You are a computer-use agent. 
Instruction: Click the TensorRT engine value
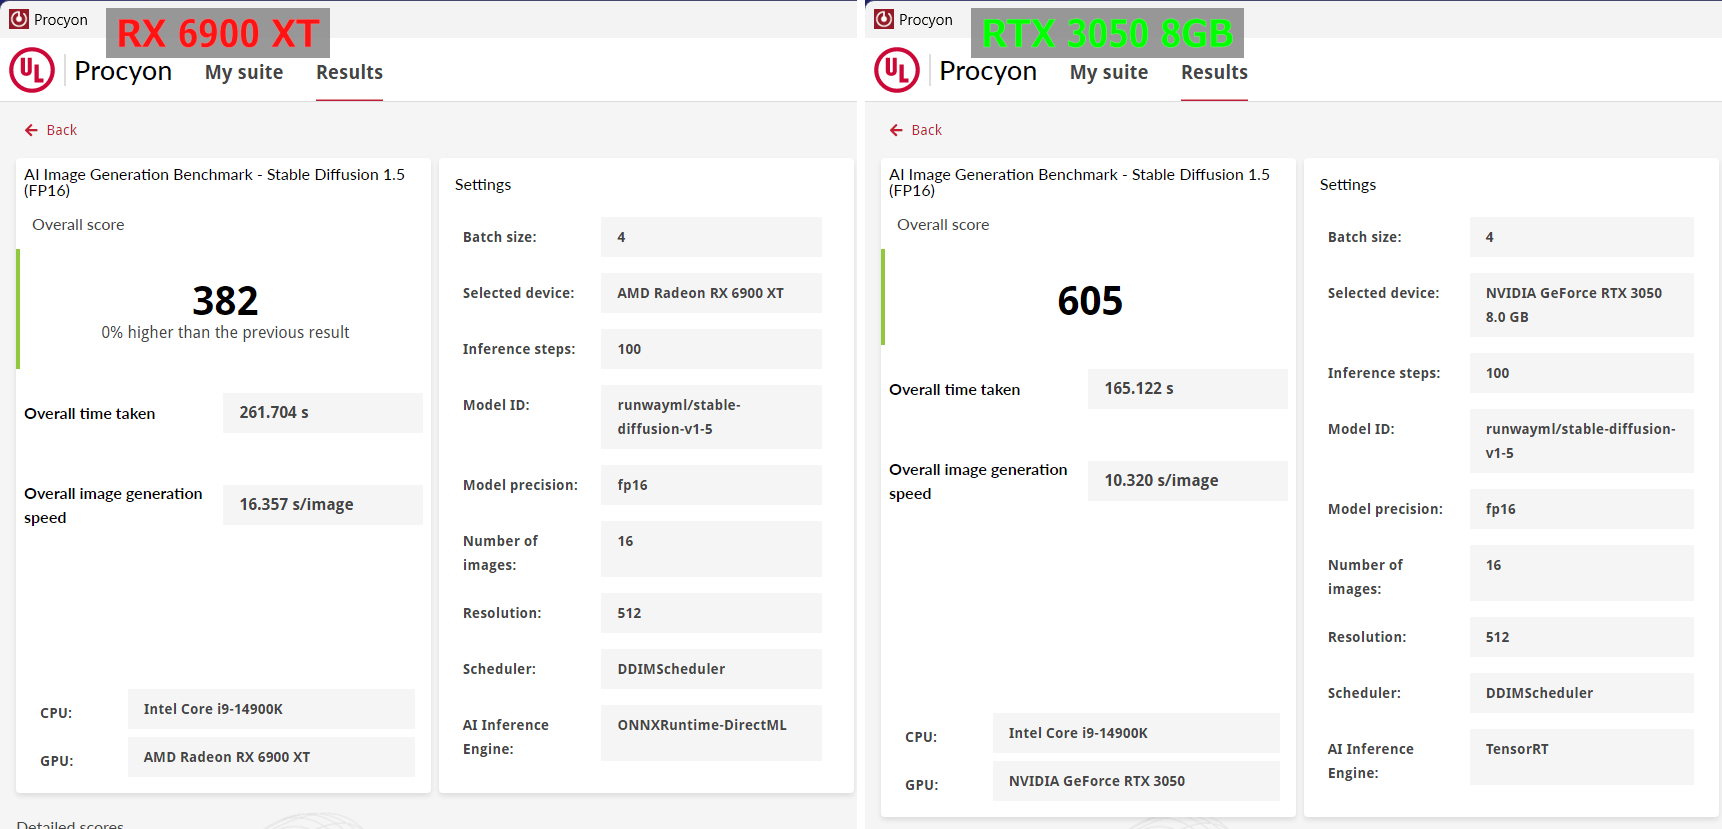tap(1582, 757)
